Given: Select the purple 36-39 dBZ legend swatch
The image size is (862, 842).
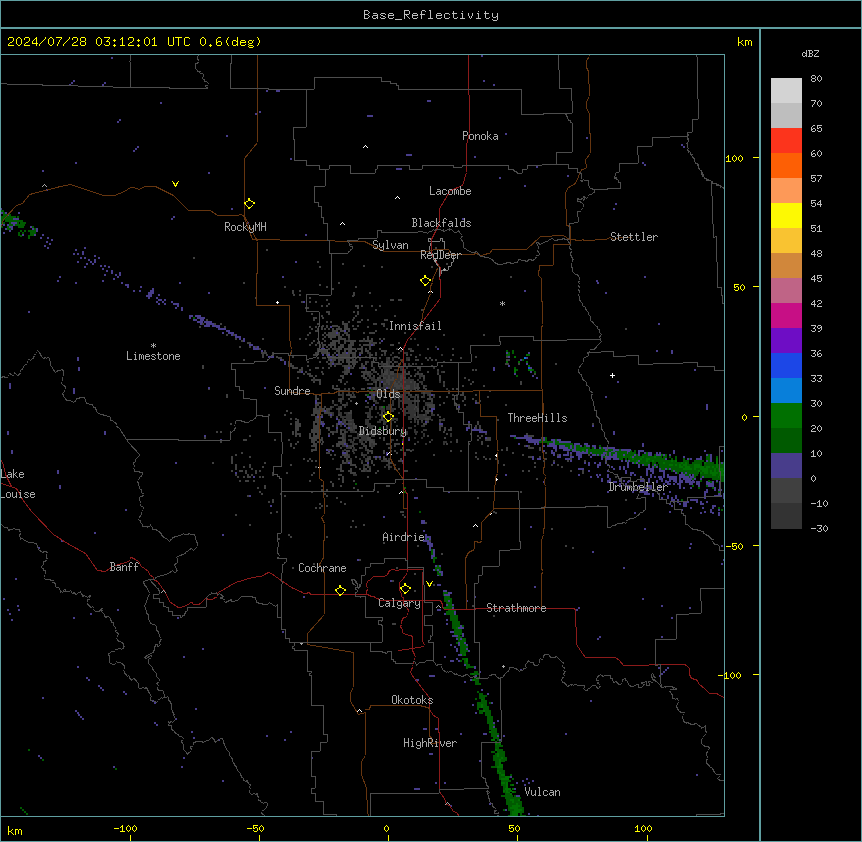Looking at the screenshot, I should point(786,341).
